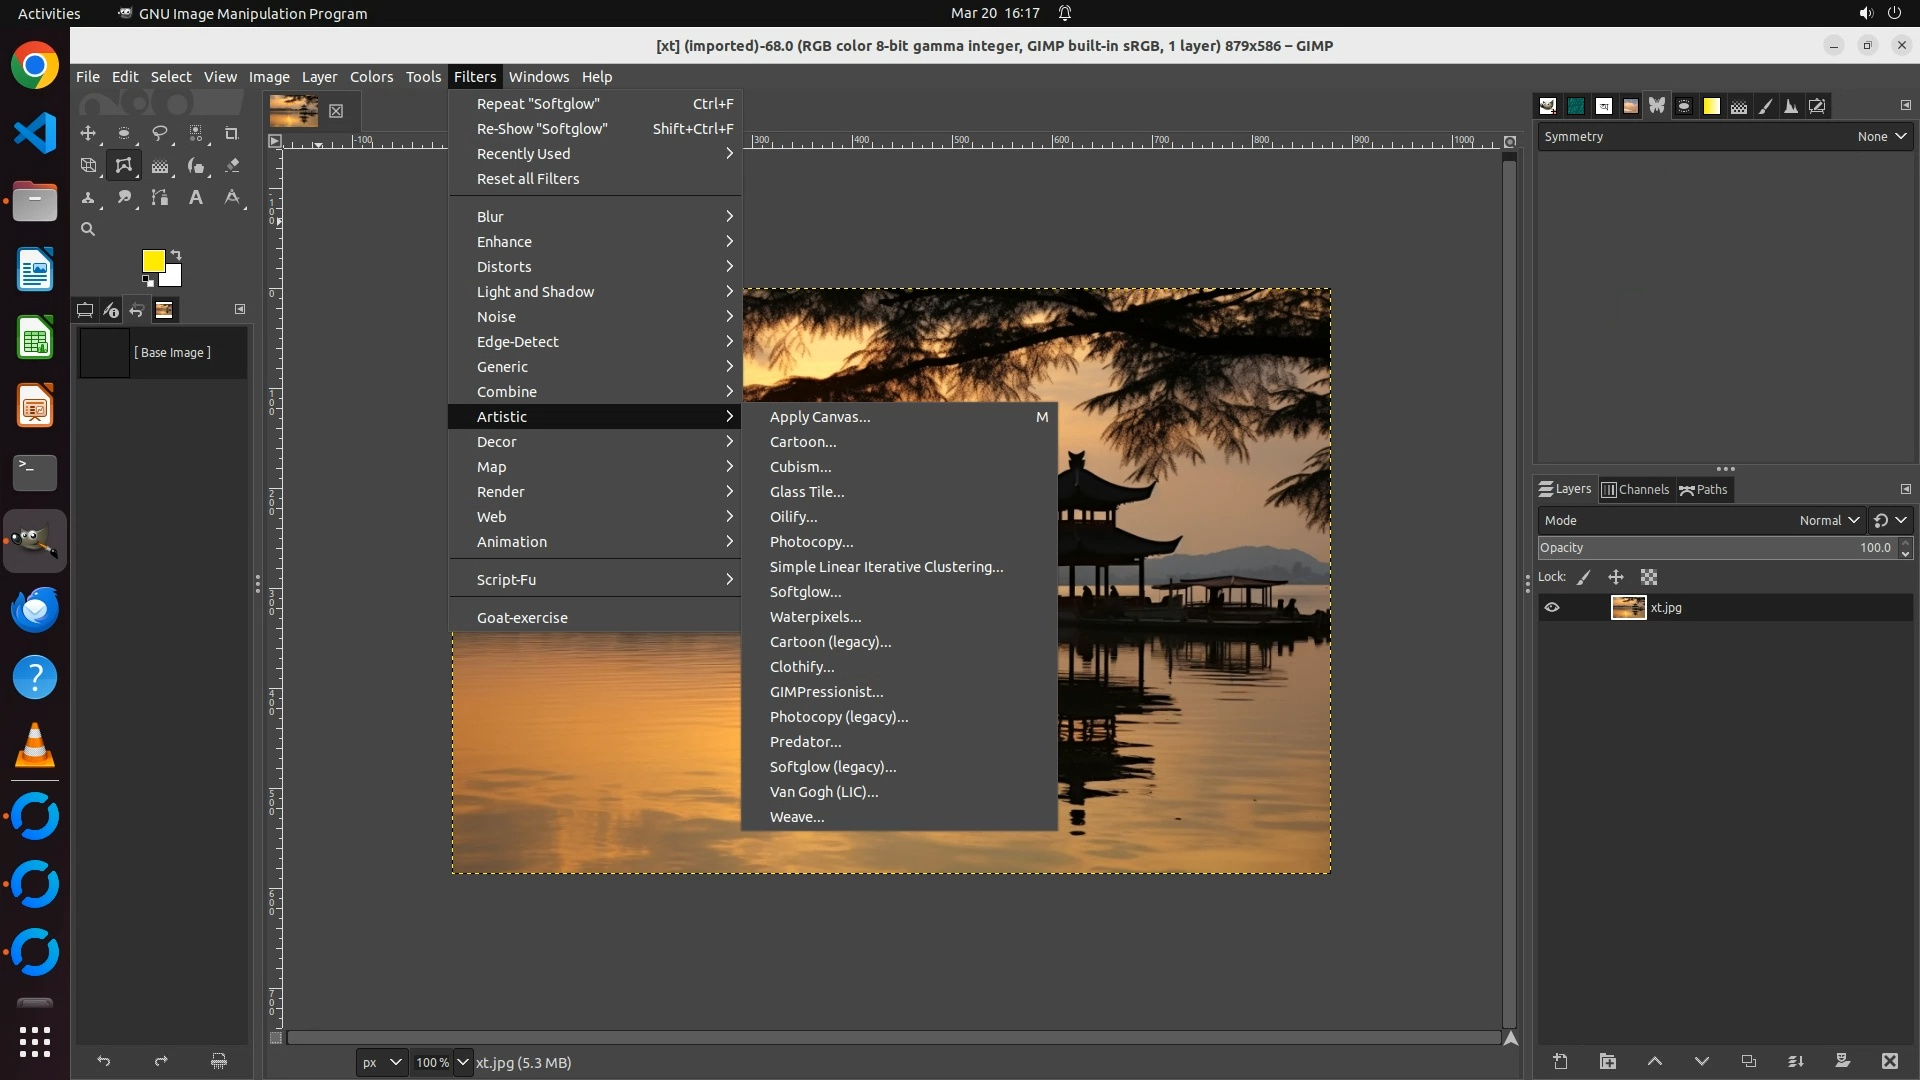Switch to the Channels tab

(x=1636, y=490)
